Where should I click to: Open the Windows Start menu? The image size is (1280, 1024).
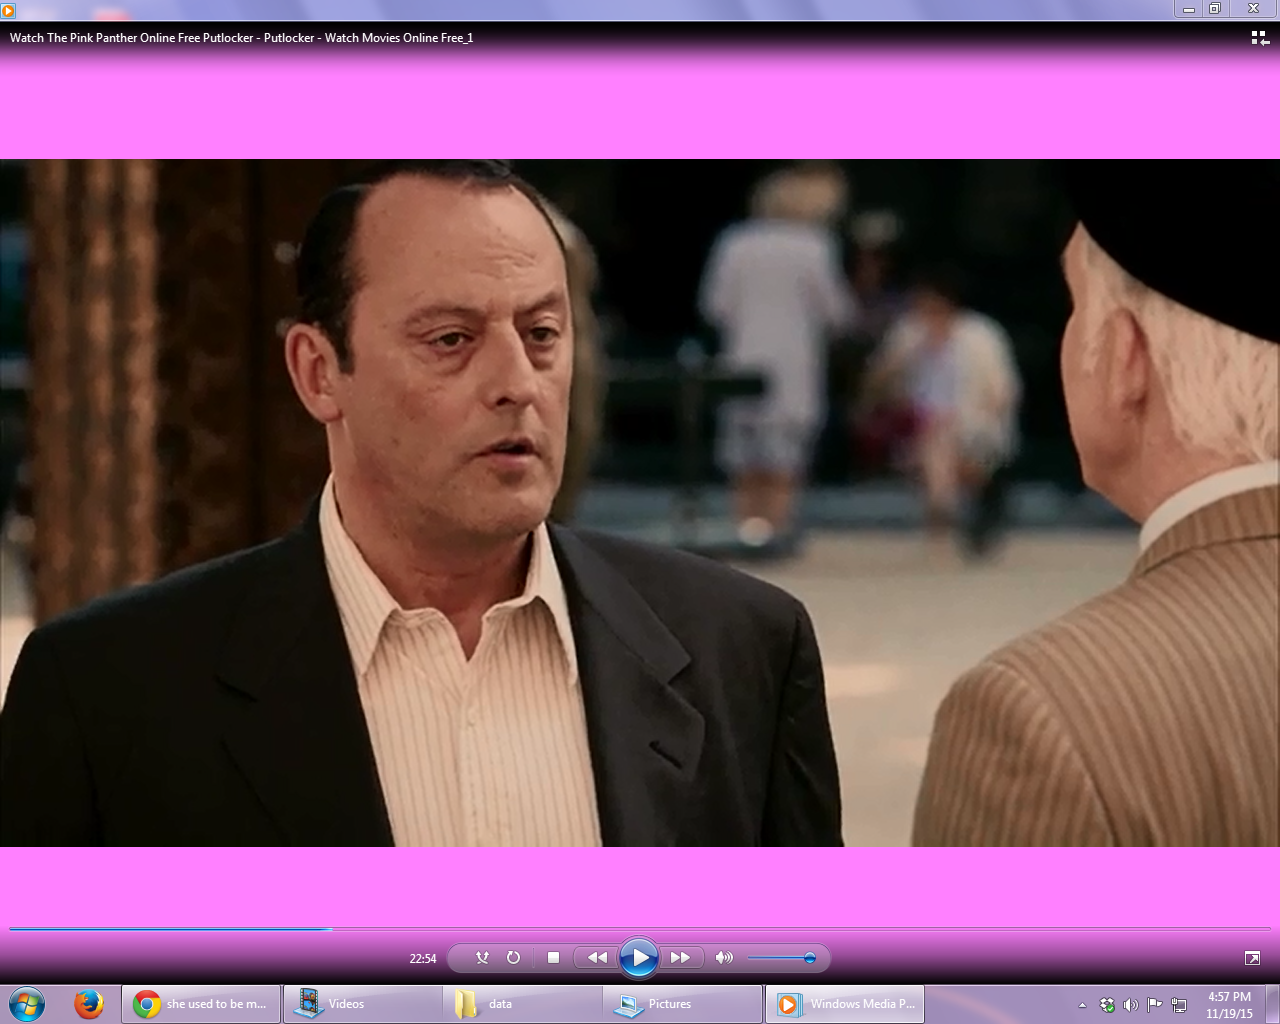click(x=27, y=1004)
